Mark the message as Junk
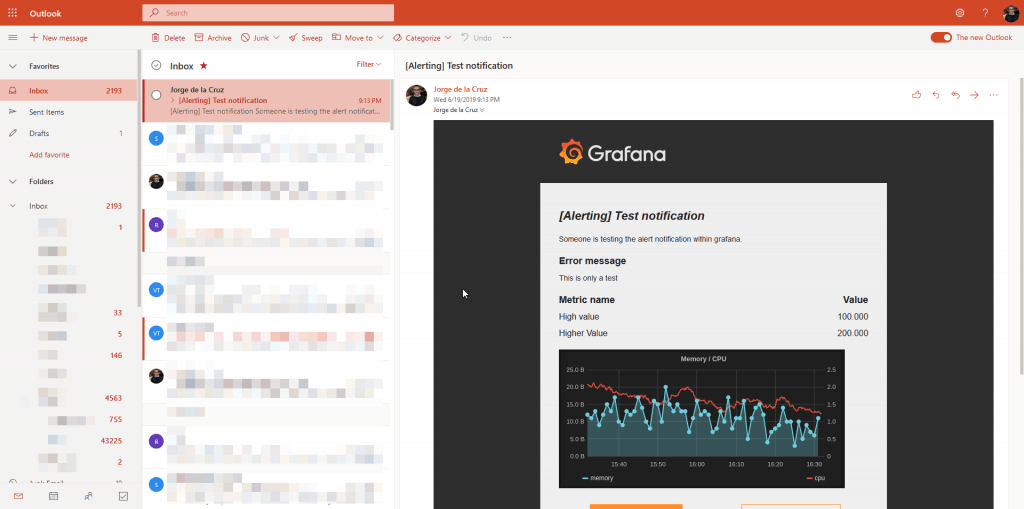The width and height of the screenshot is (1024, 509). pyautogui.click(x=255, y=38)
